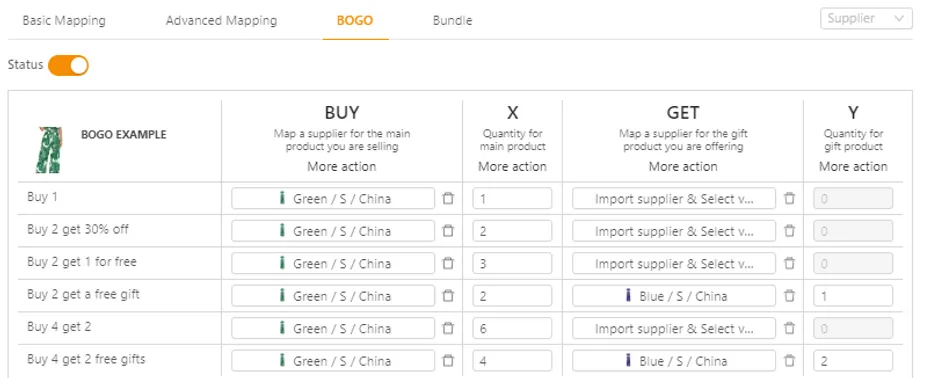Click trash icon beside GET field in Buy 1 row
This screenshot has height=378, width=925.
pos(789,199)
